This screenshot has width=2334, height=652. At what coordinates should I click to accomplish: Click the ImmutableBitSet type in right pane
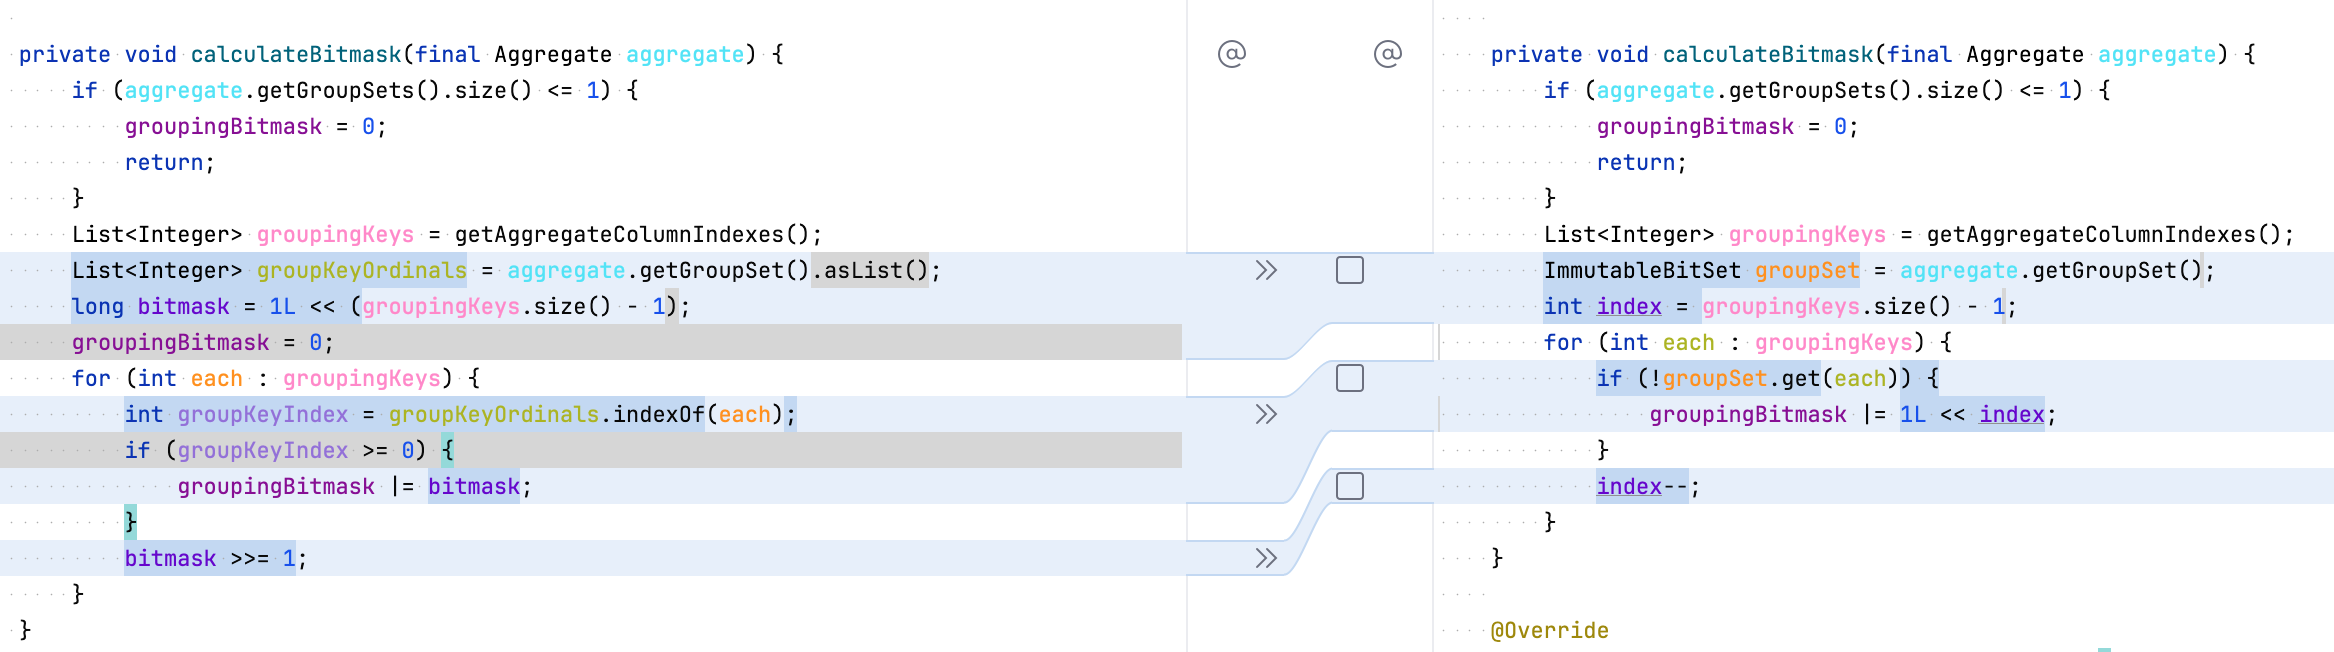click(x=1642, y=270)
